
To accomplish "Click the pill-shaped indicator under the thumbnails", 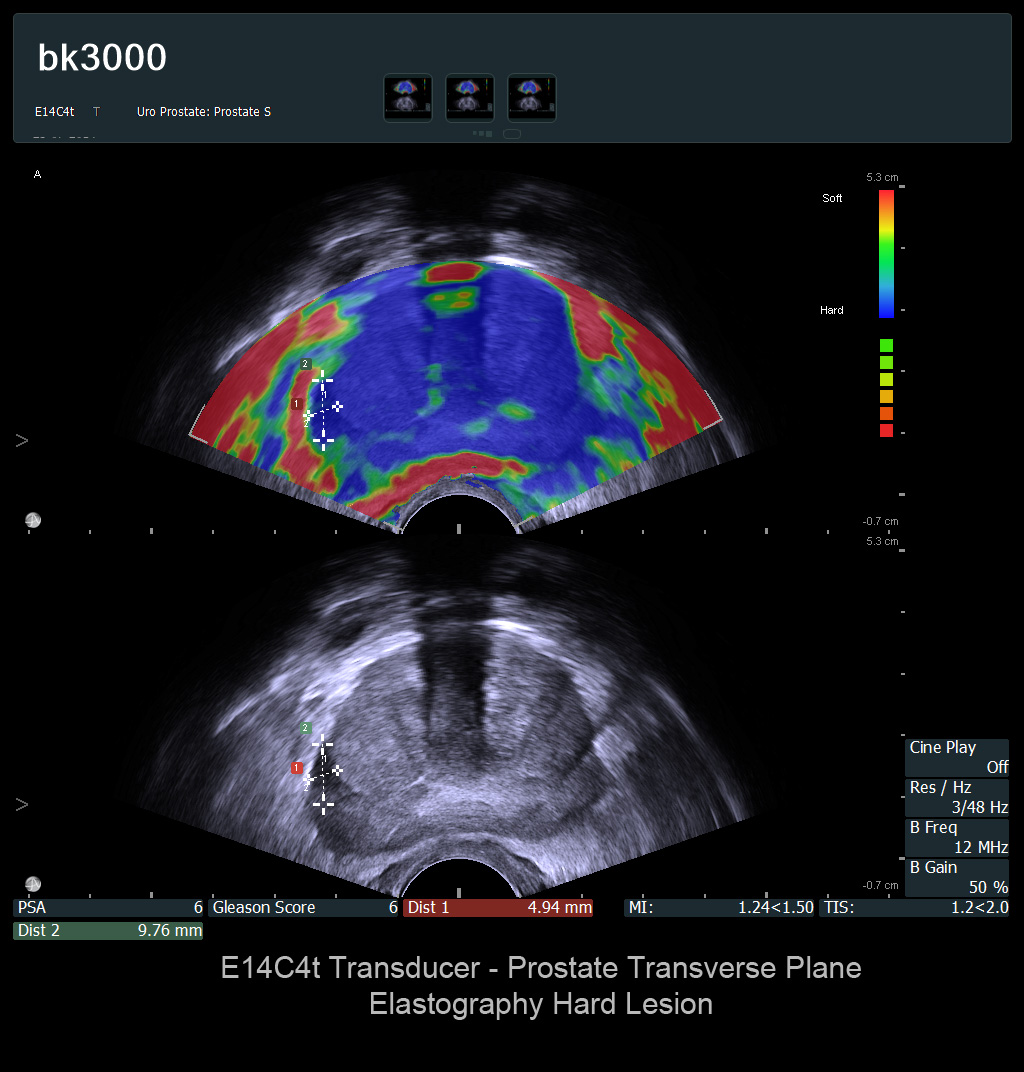I will pyautogui.click(x=511, y=133).
